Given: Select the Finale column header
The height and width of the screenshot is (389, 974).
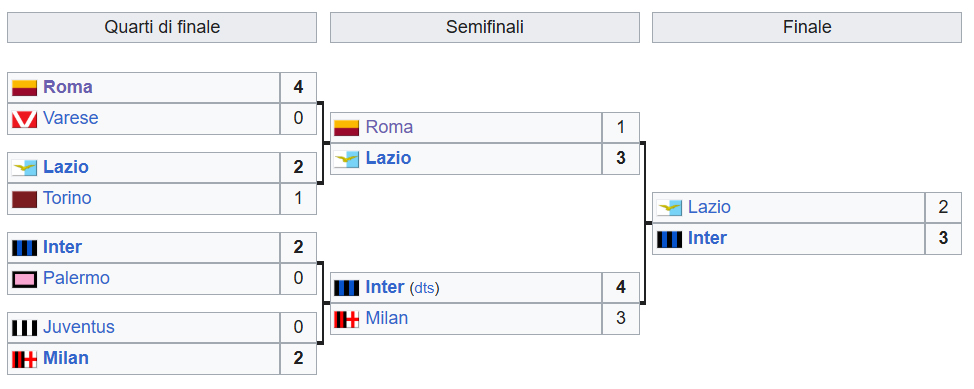Looking at the screenshot, I should pyautogui.click(x=807, y=27).
